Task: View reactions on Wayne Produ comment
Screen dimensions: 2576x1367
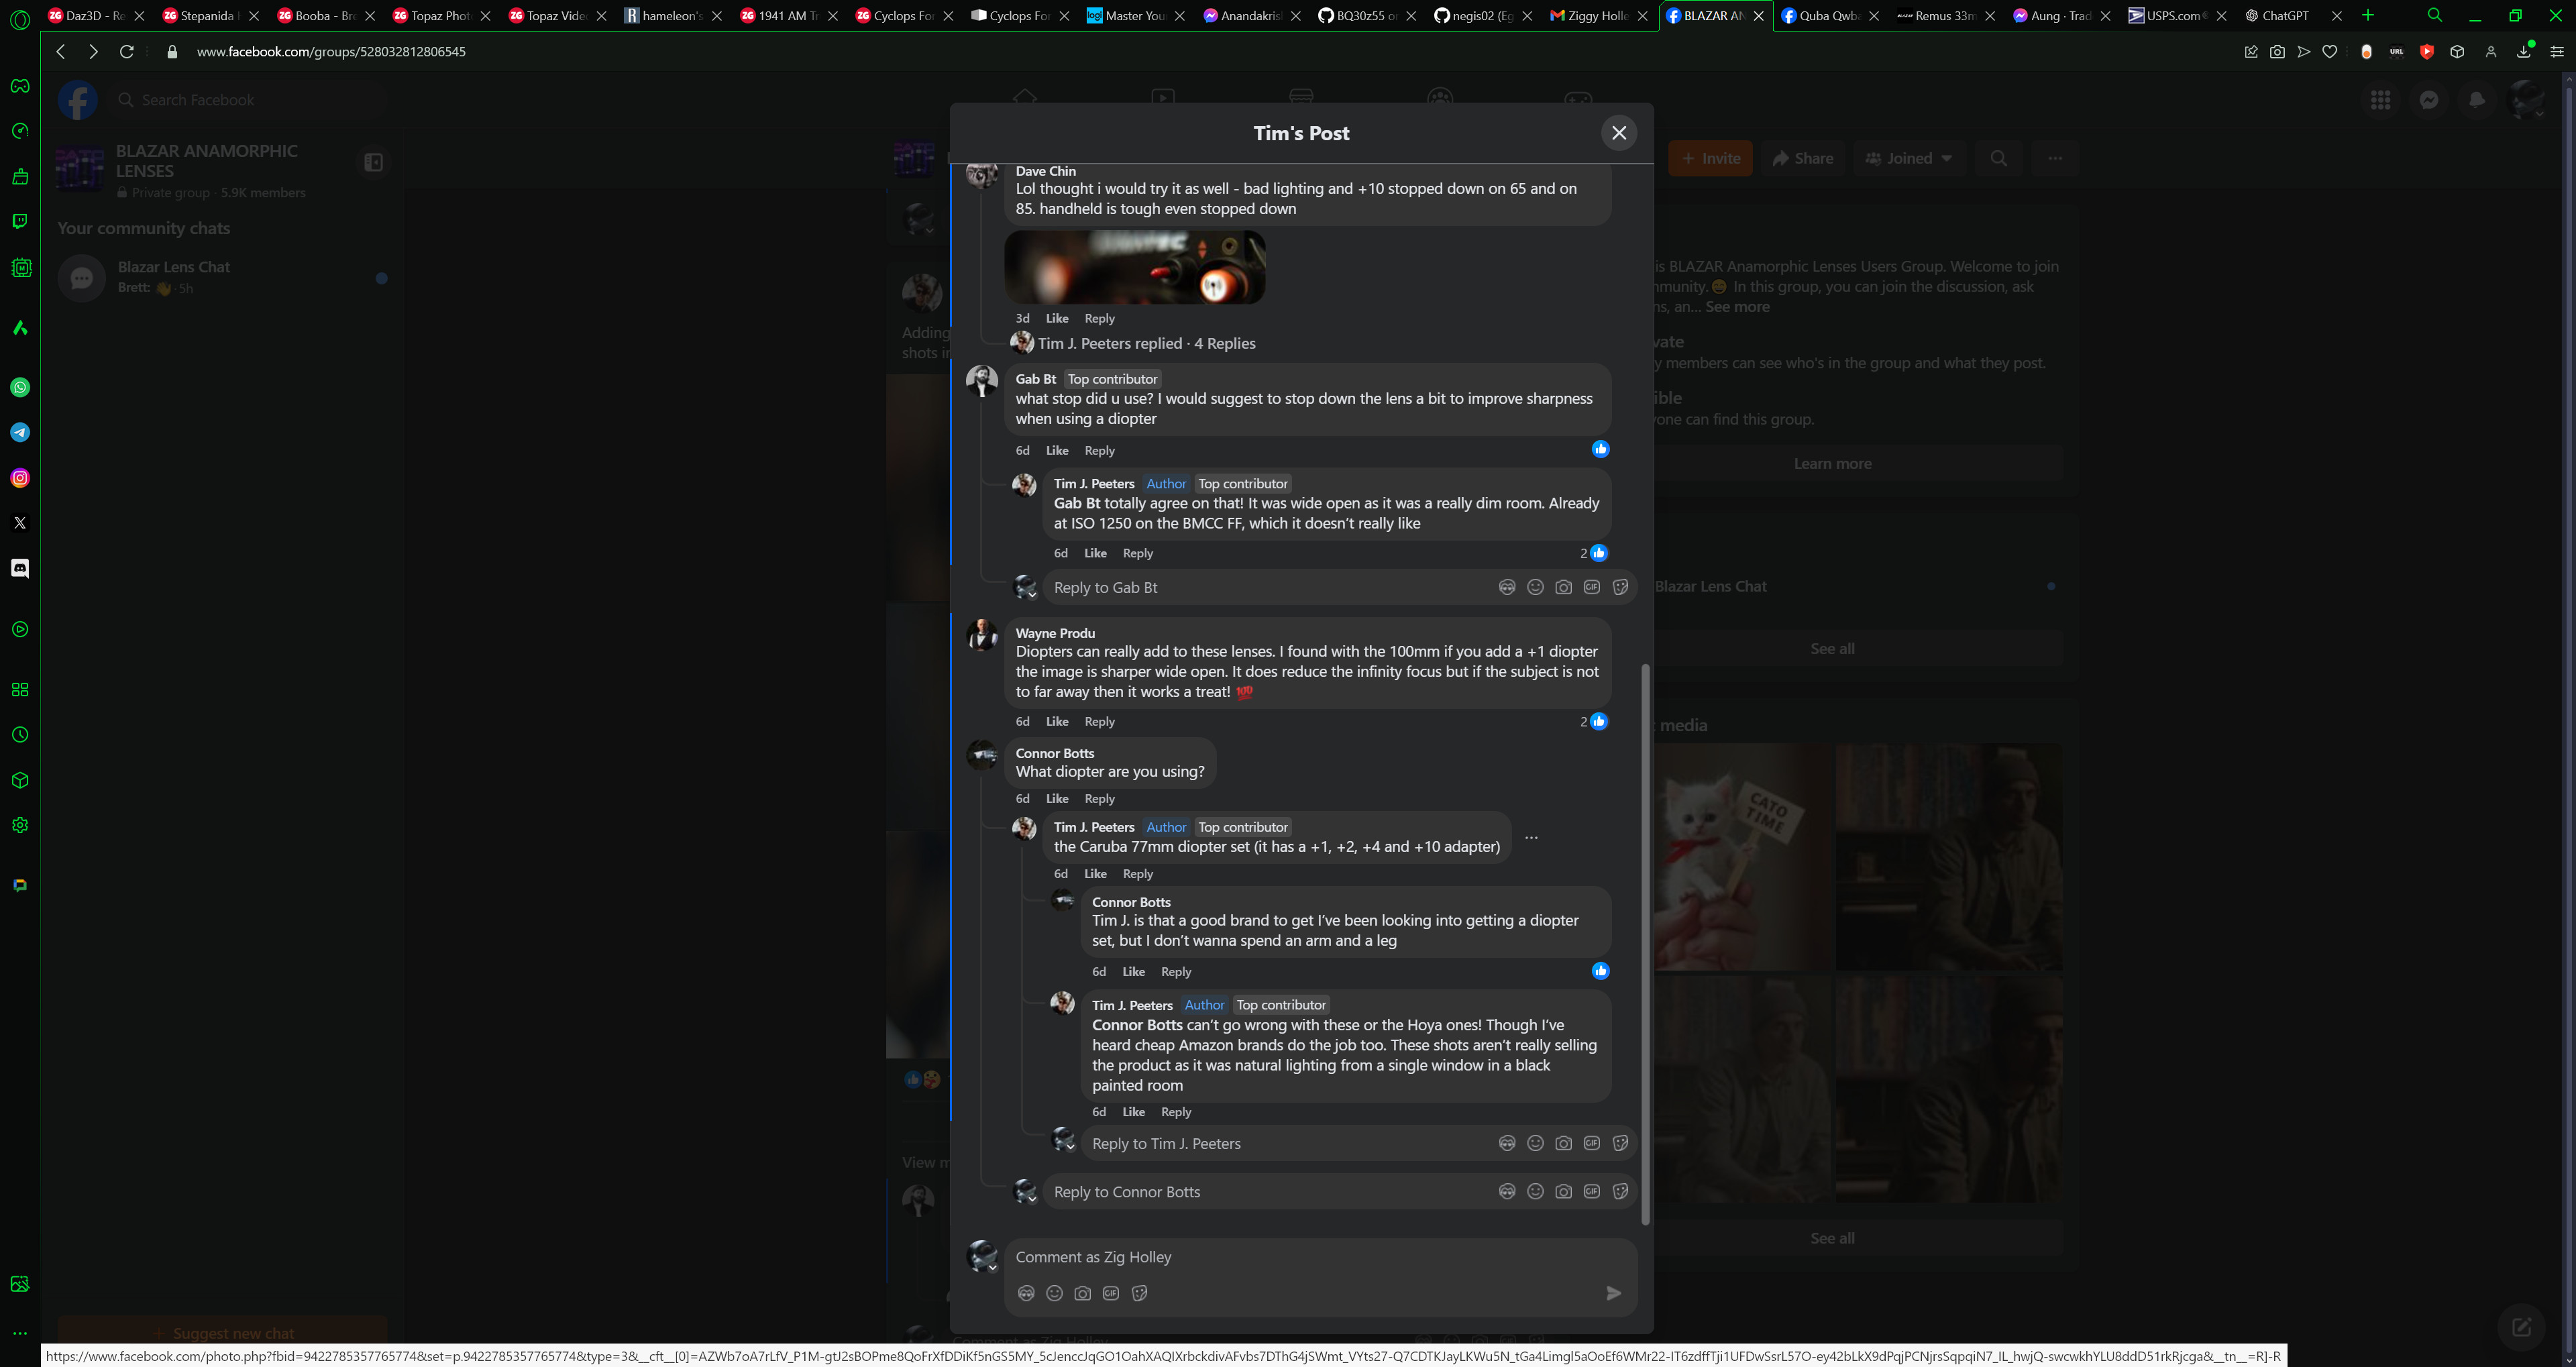Action: tap(1594, 721)
